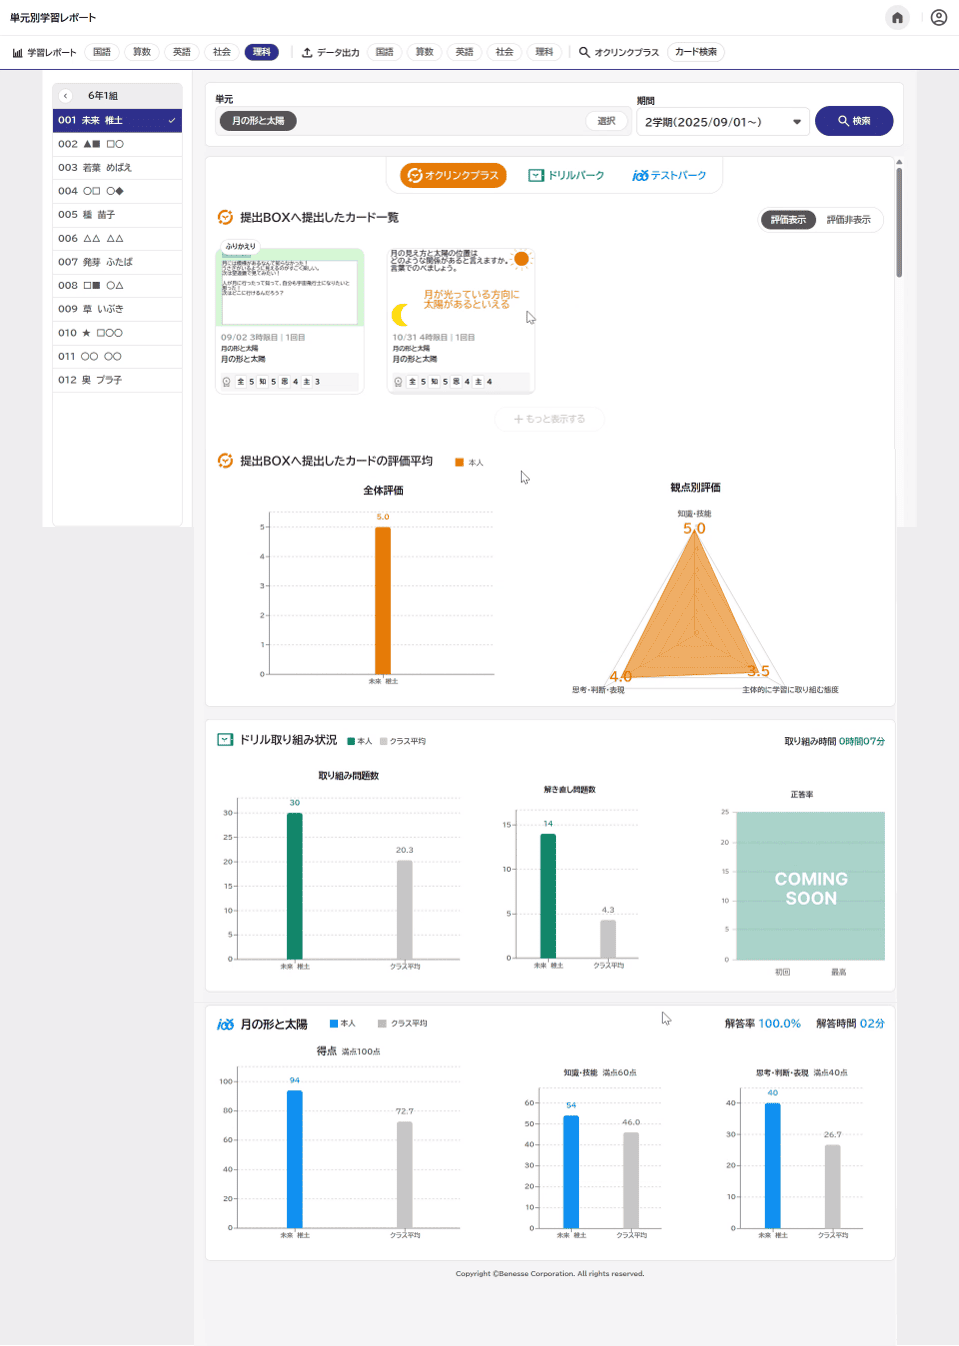Viewport: 959px width, 1346px height.
Task: Click the home icon in header
Action: coord(897,18)
